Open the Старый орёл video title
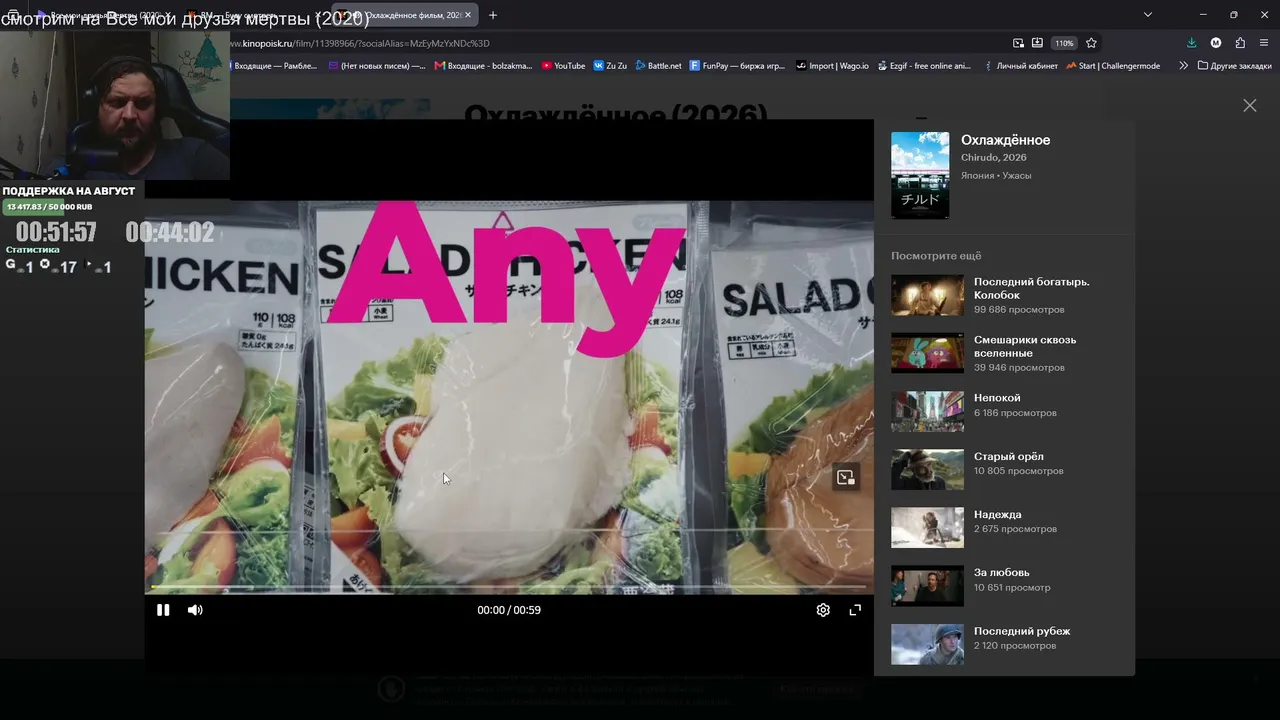1280x720 pixels. (1009, 456)
